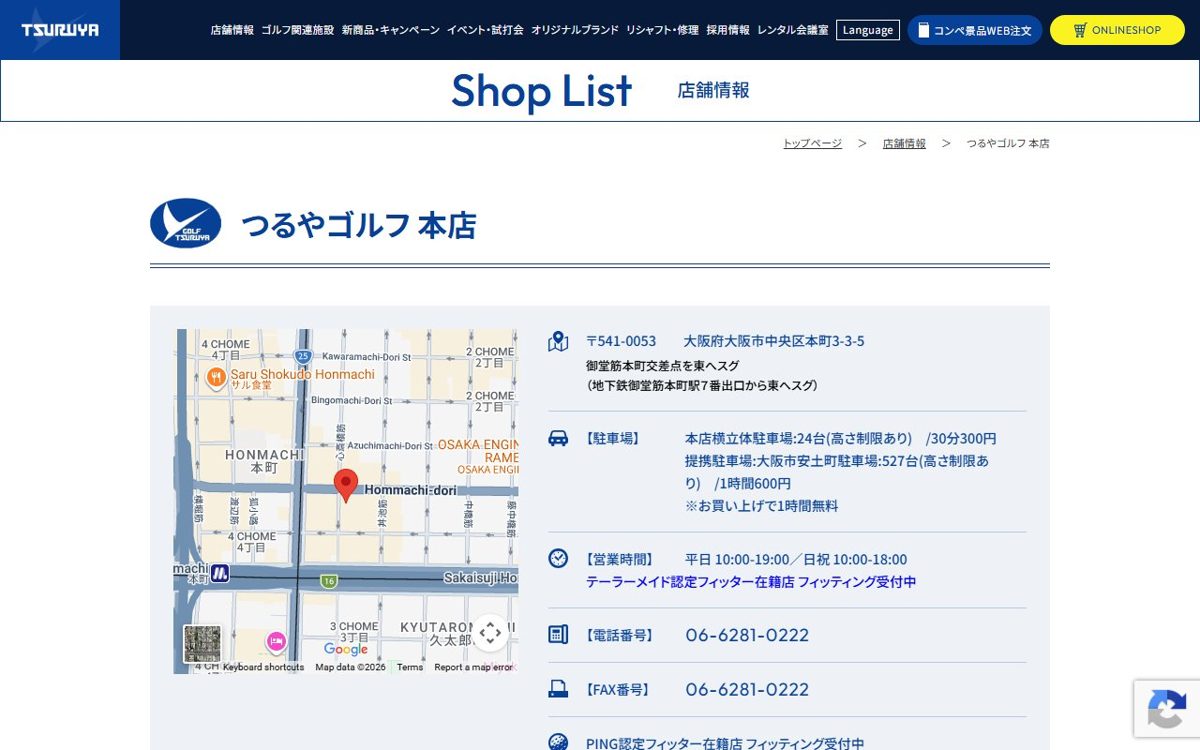Open the Language selector
Screen dimensions: 1200x750
click(868, 30)
